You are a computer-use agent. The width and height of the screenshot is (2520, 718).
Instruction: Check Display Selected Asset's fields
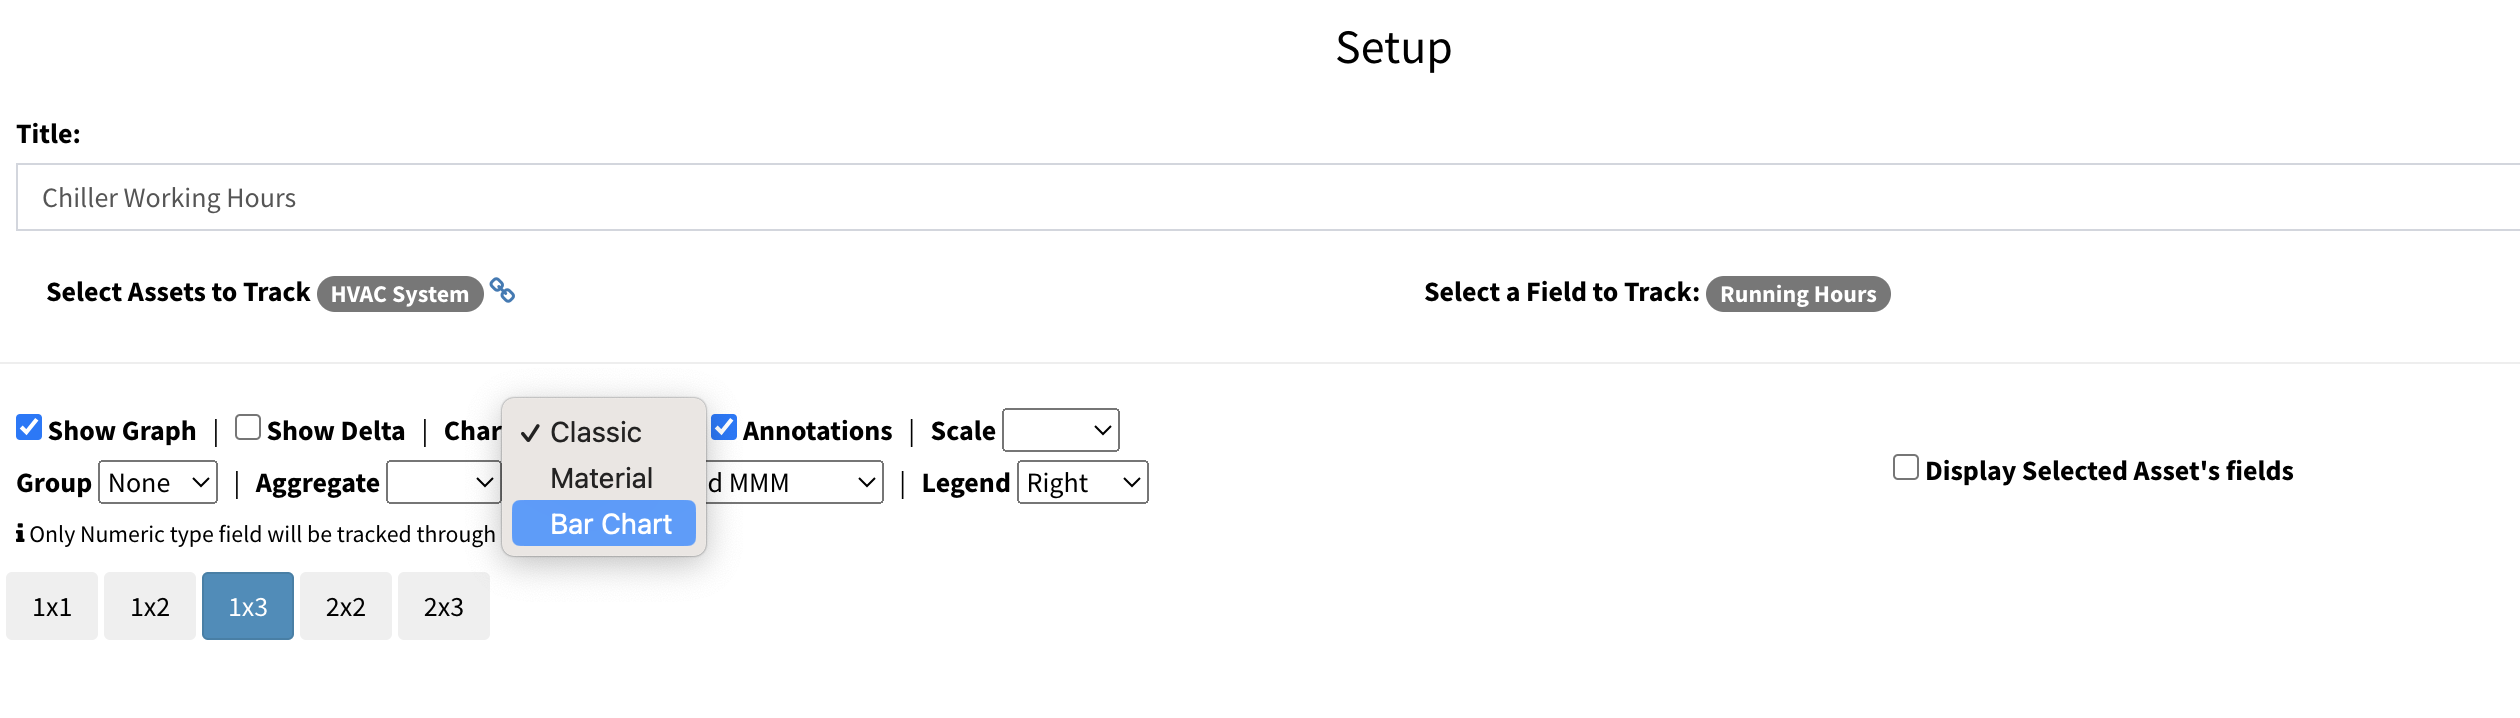tap(1906, 468)
